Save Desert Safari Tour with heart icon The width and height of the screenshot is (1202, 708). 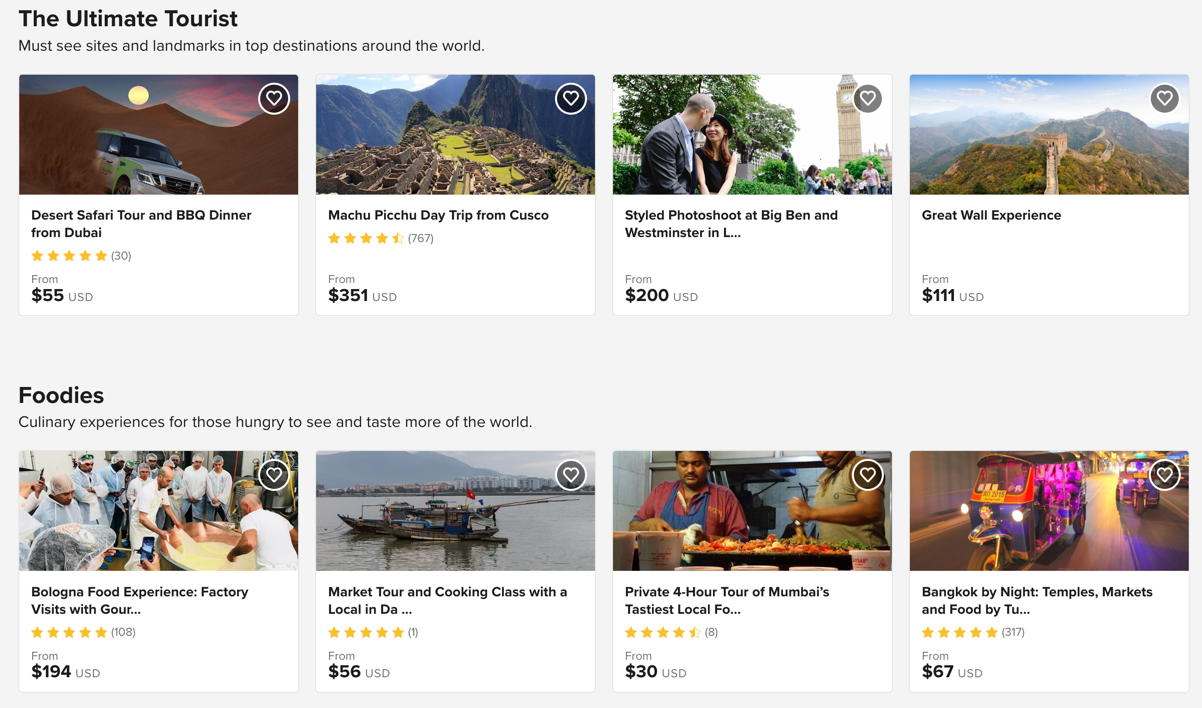tap(274, 98)
